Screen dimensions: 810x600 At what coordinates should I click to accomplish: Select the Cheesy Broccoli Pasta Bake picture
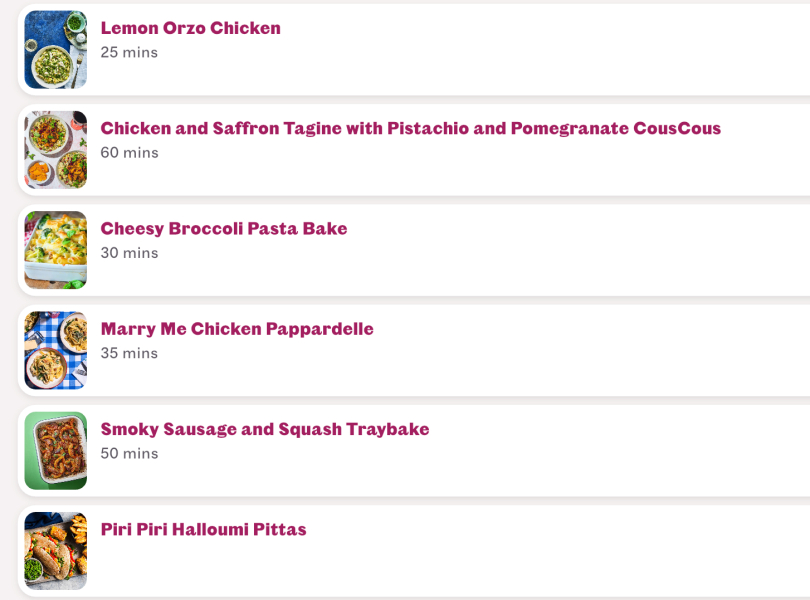pos(55,250)
